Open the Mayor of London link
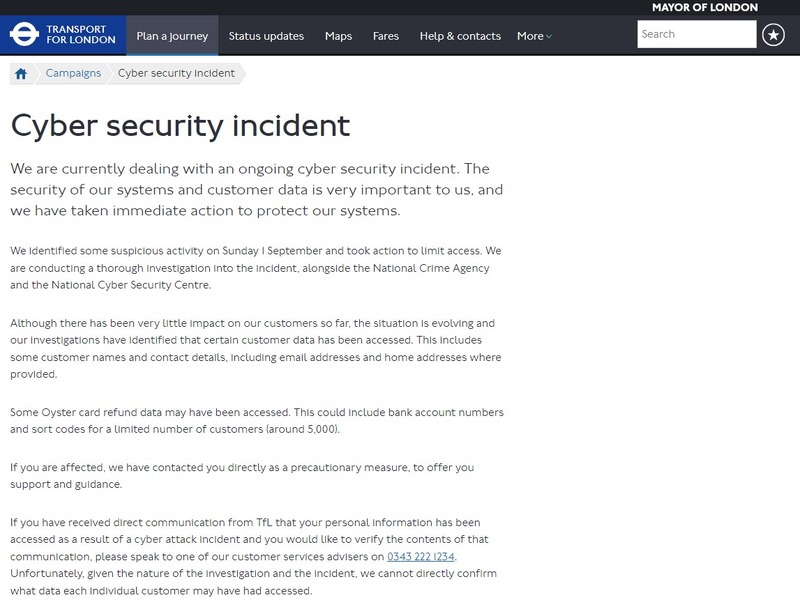The width and height of the screenshot is (800, 600). pyautogui.click(x=704, y=7)
